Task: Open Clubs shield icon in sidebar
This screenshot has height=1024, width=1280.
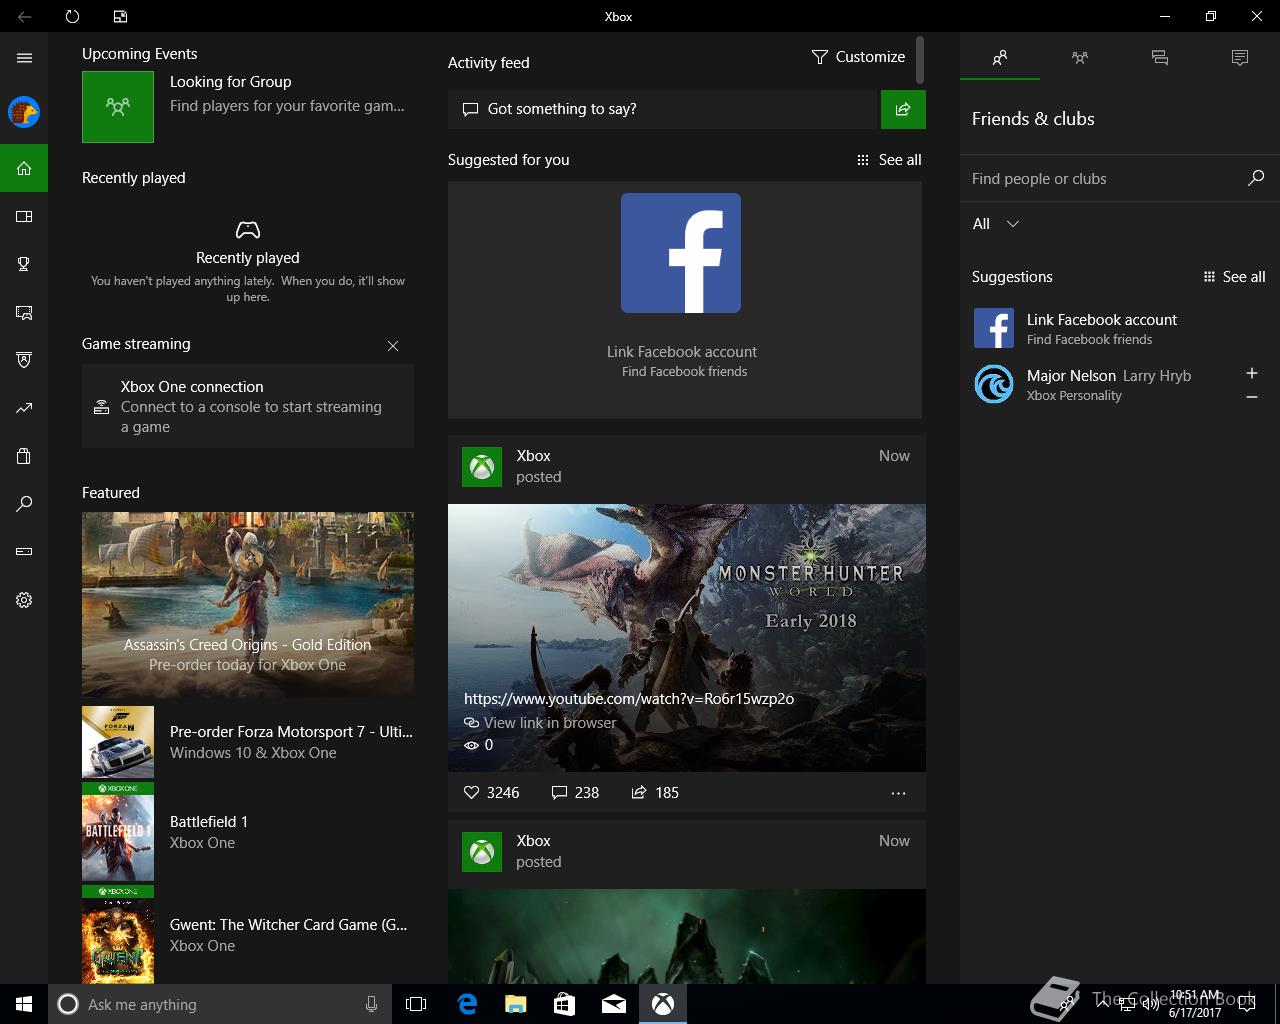Action: 24,360
